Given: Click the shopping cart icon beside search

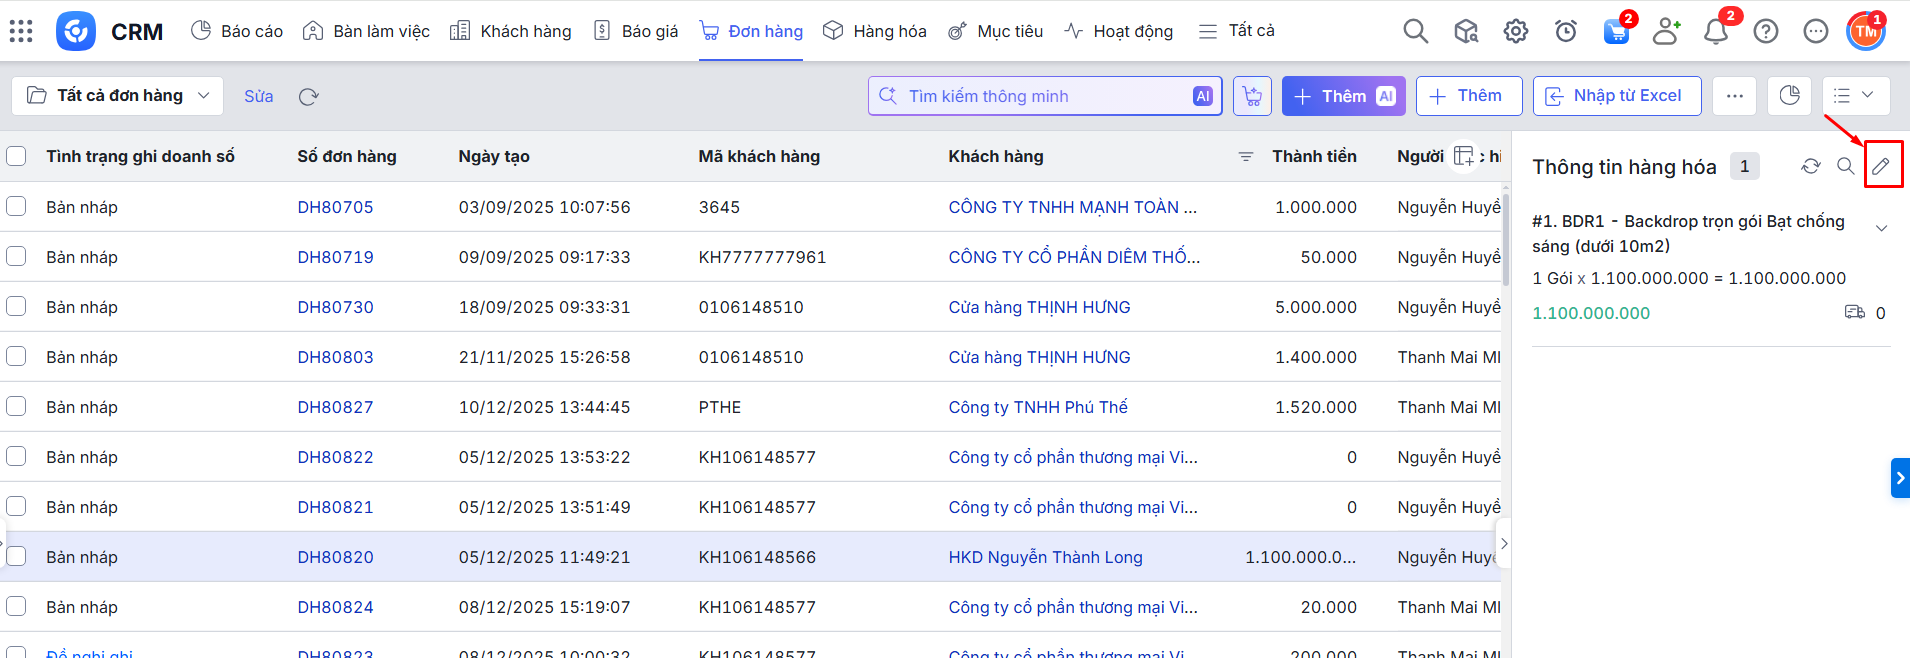Looking at the screenshot, I should 1252,96.
